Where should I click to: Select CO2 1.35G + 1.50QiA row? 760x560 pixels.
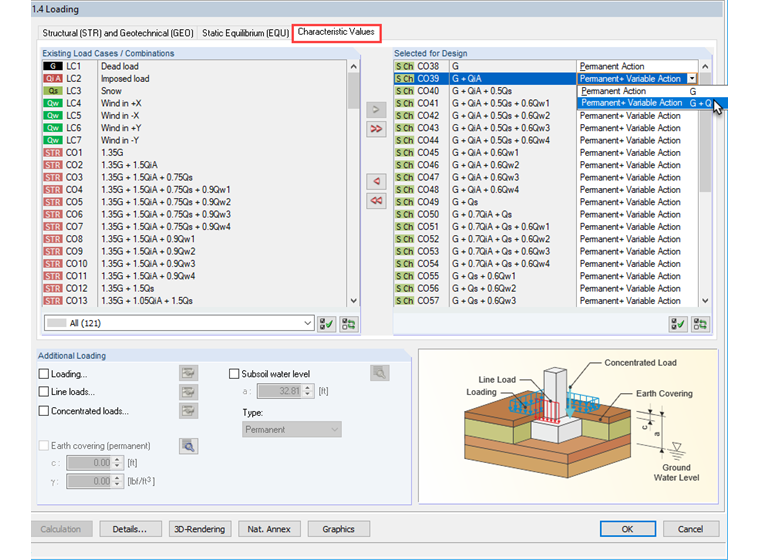pos(194,165)
